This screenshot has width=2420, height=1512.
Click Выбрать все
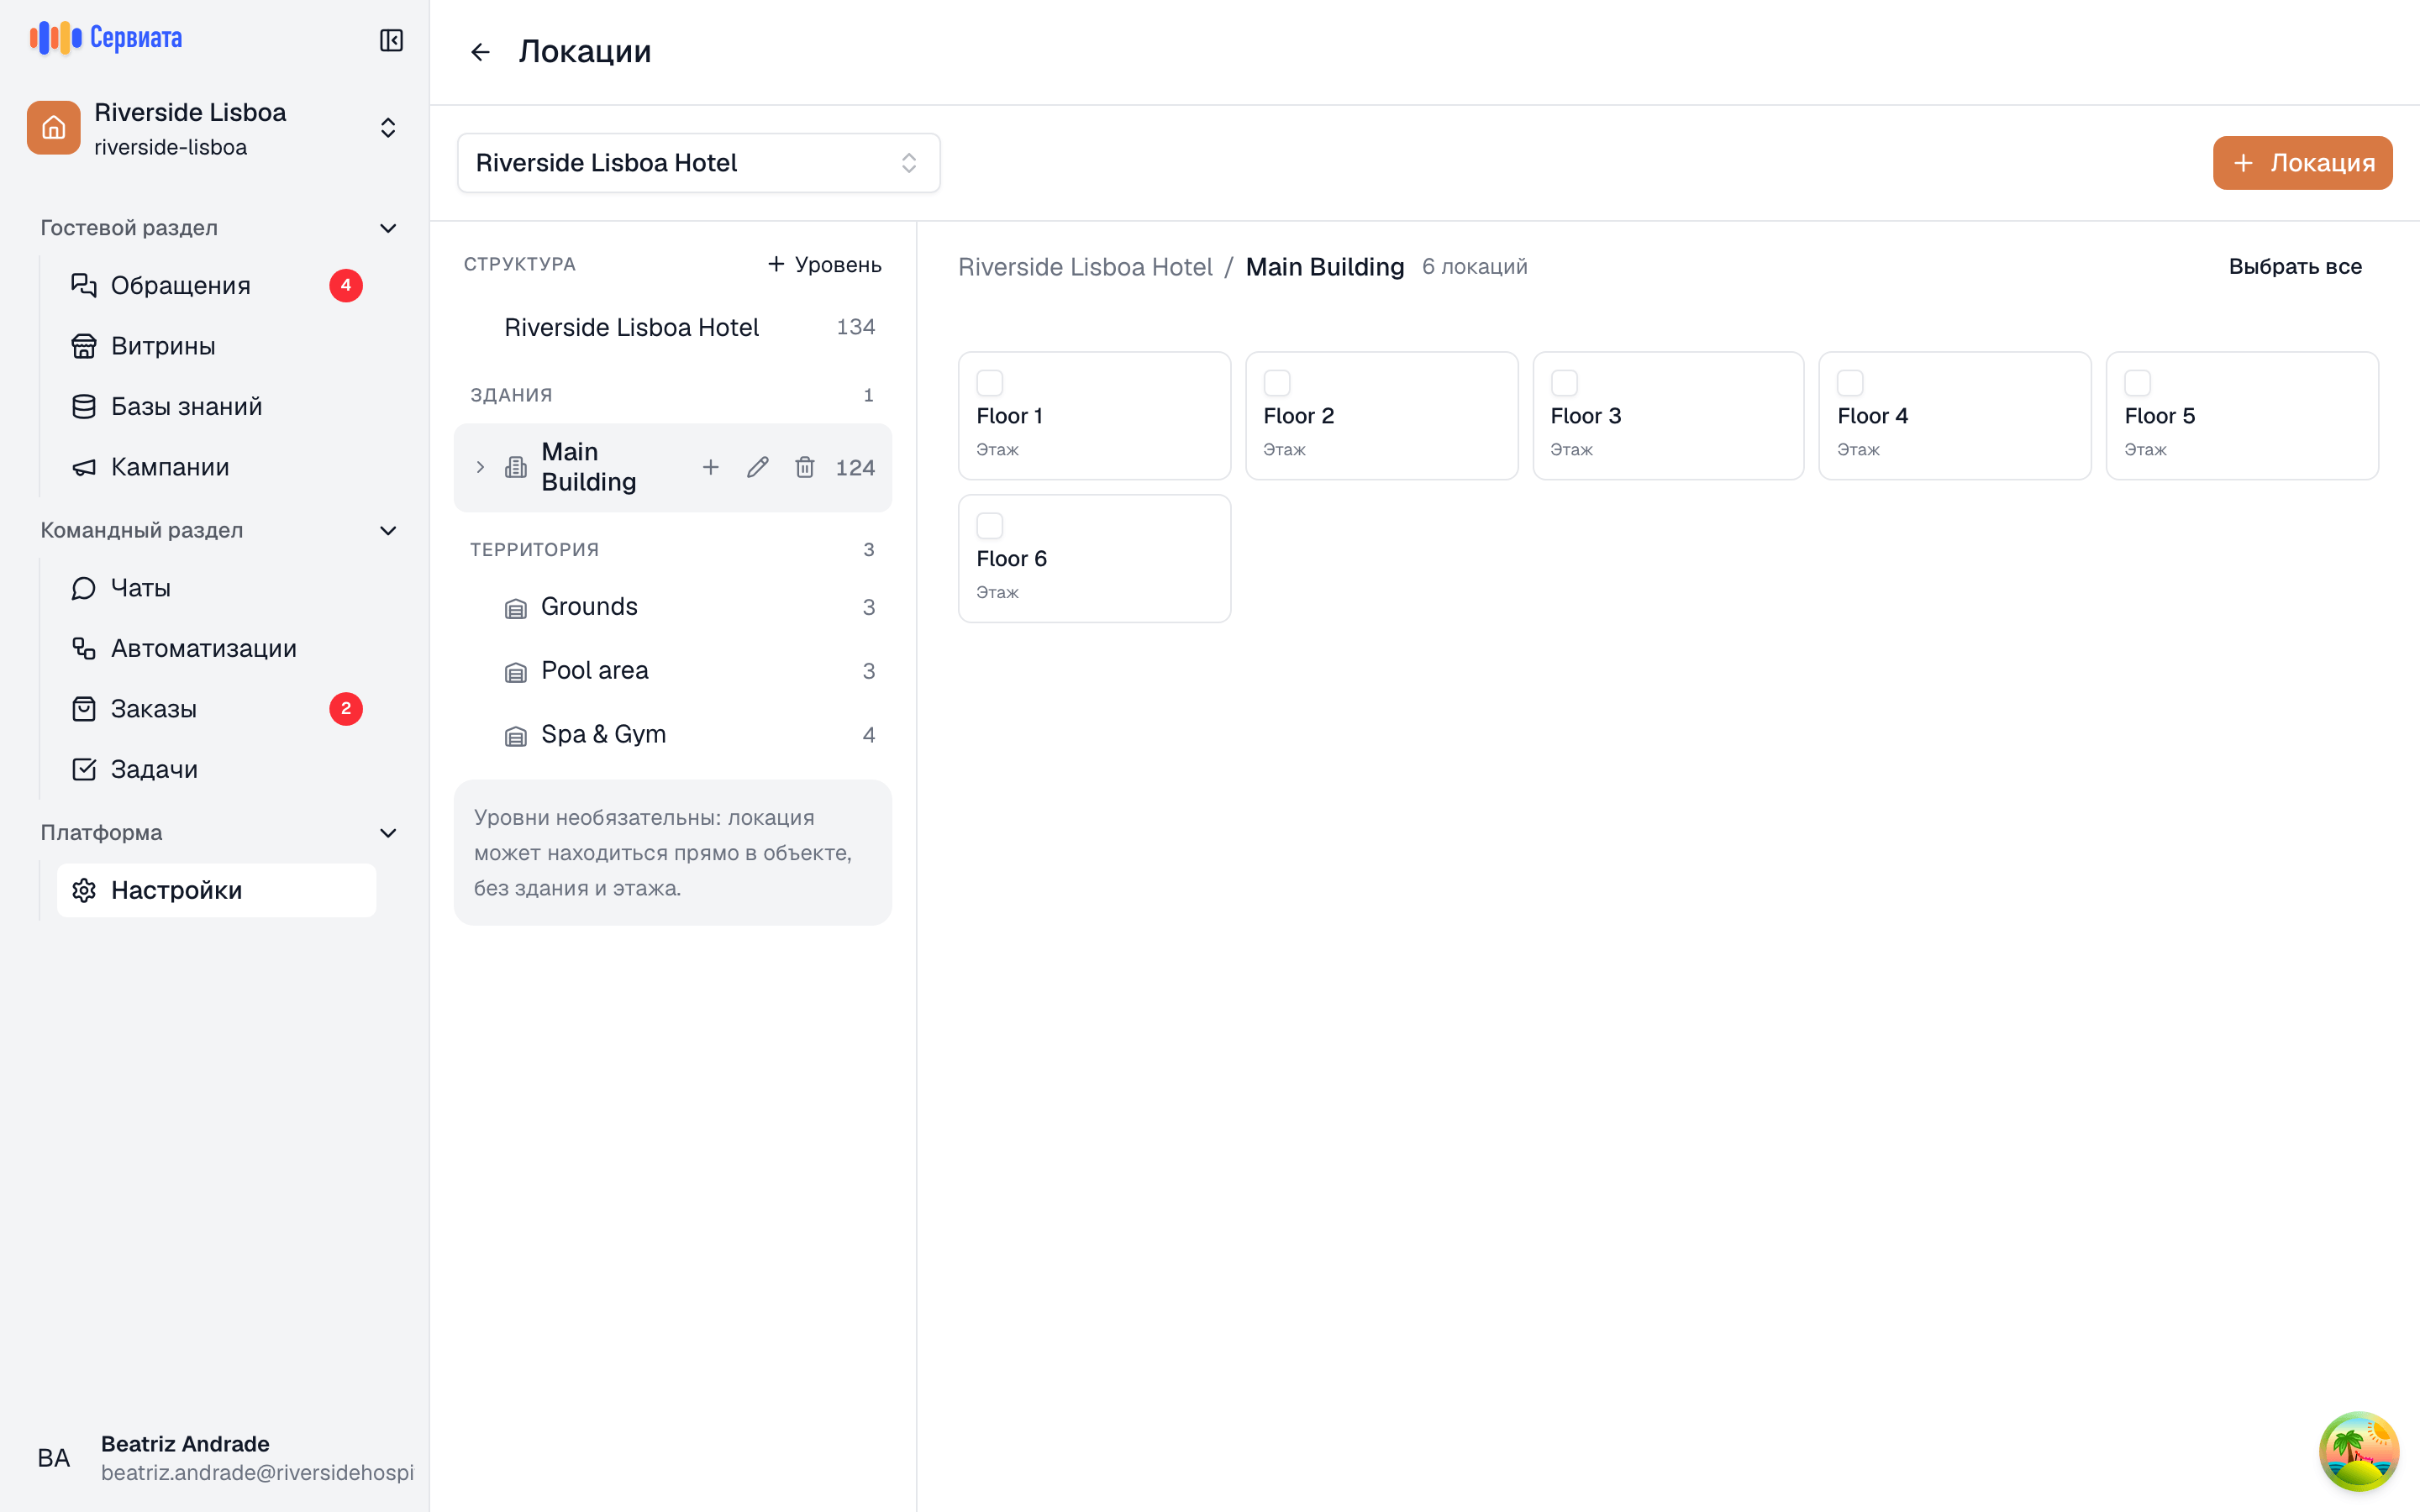[x=2295, y=267]
